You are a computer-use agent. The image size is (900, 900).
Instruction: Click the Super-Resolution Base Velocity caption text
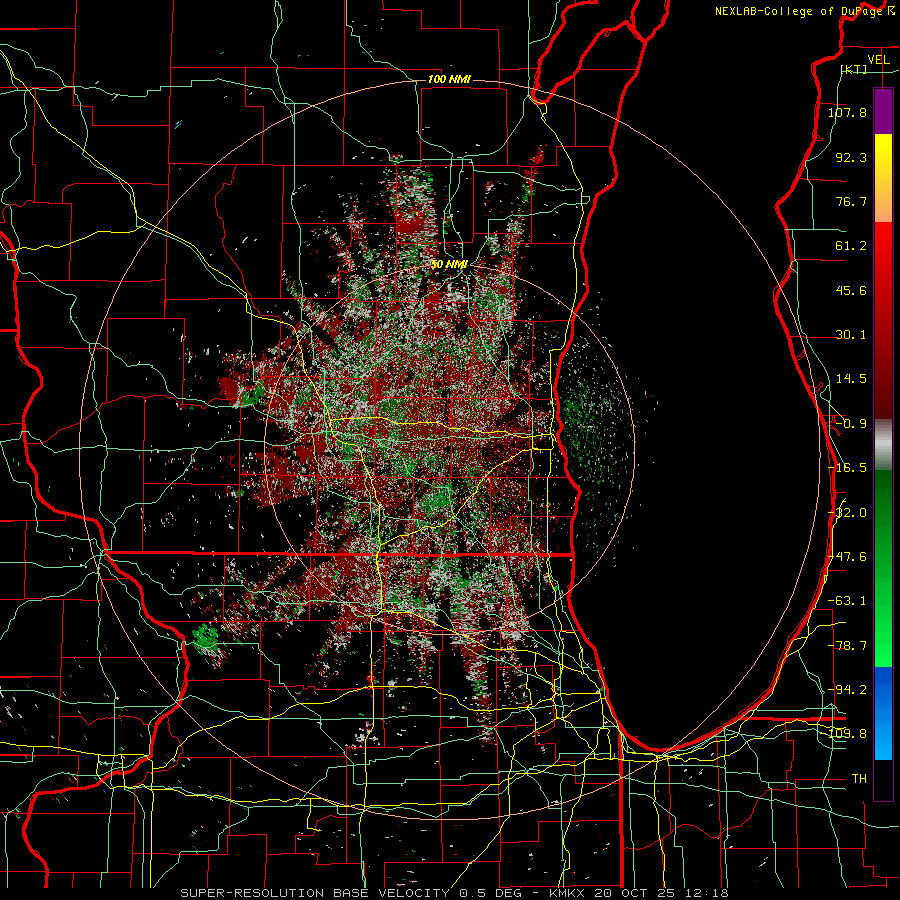pos(454,893)
